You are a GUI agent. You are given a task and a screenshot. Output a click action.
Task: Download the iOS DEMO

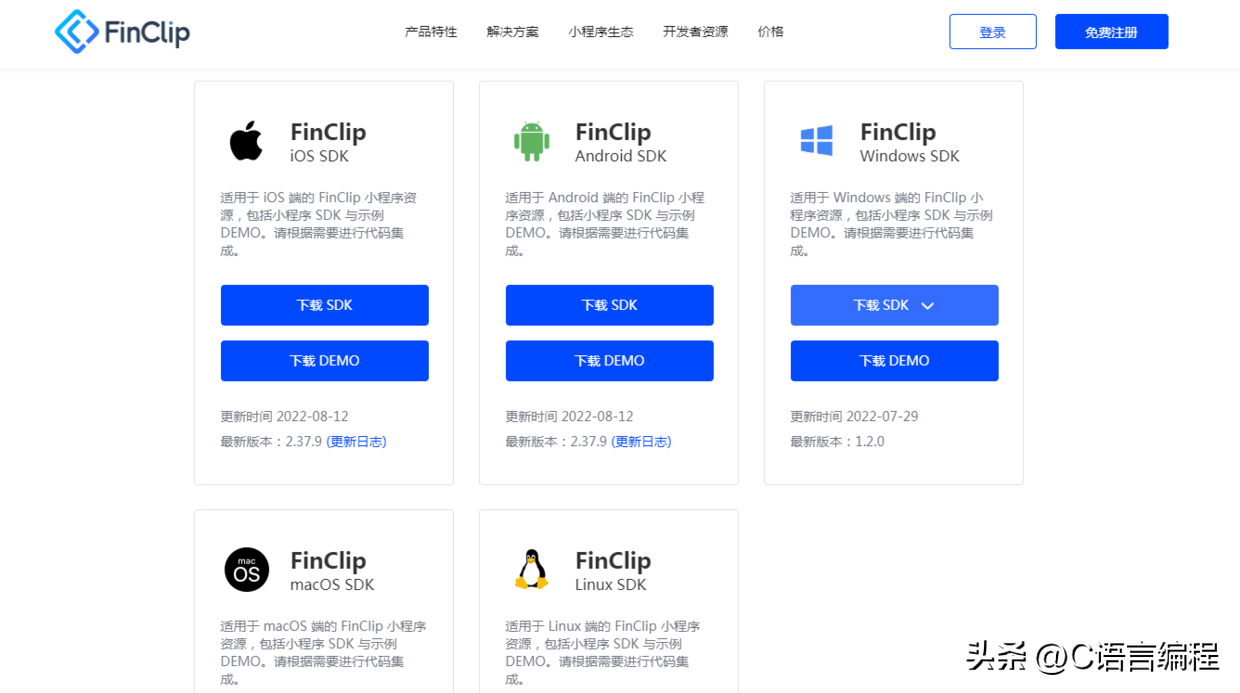pos(325,361)
